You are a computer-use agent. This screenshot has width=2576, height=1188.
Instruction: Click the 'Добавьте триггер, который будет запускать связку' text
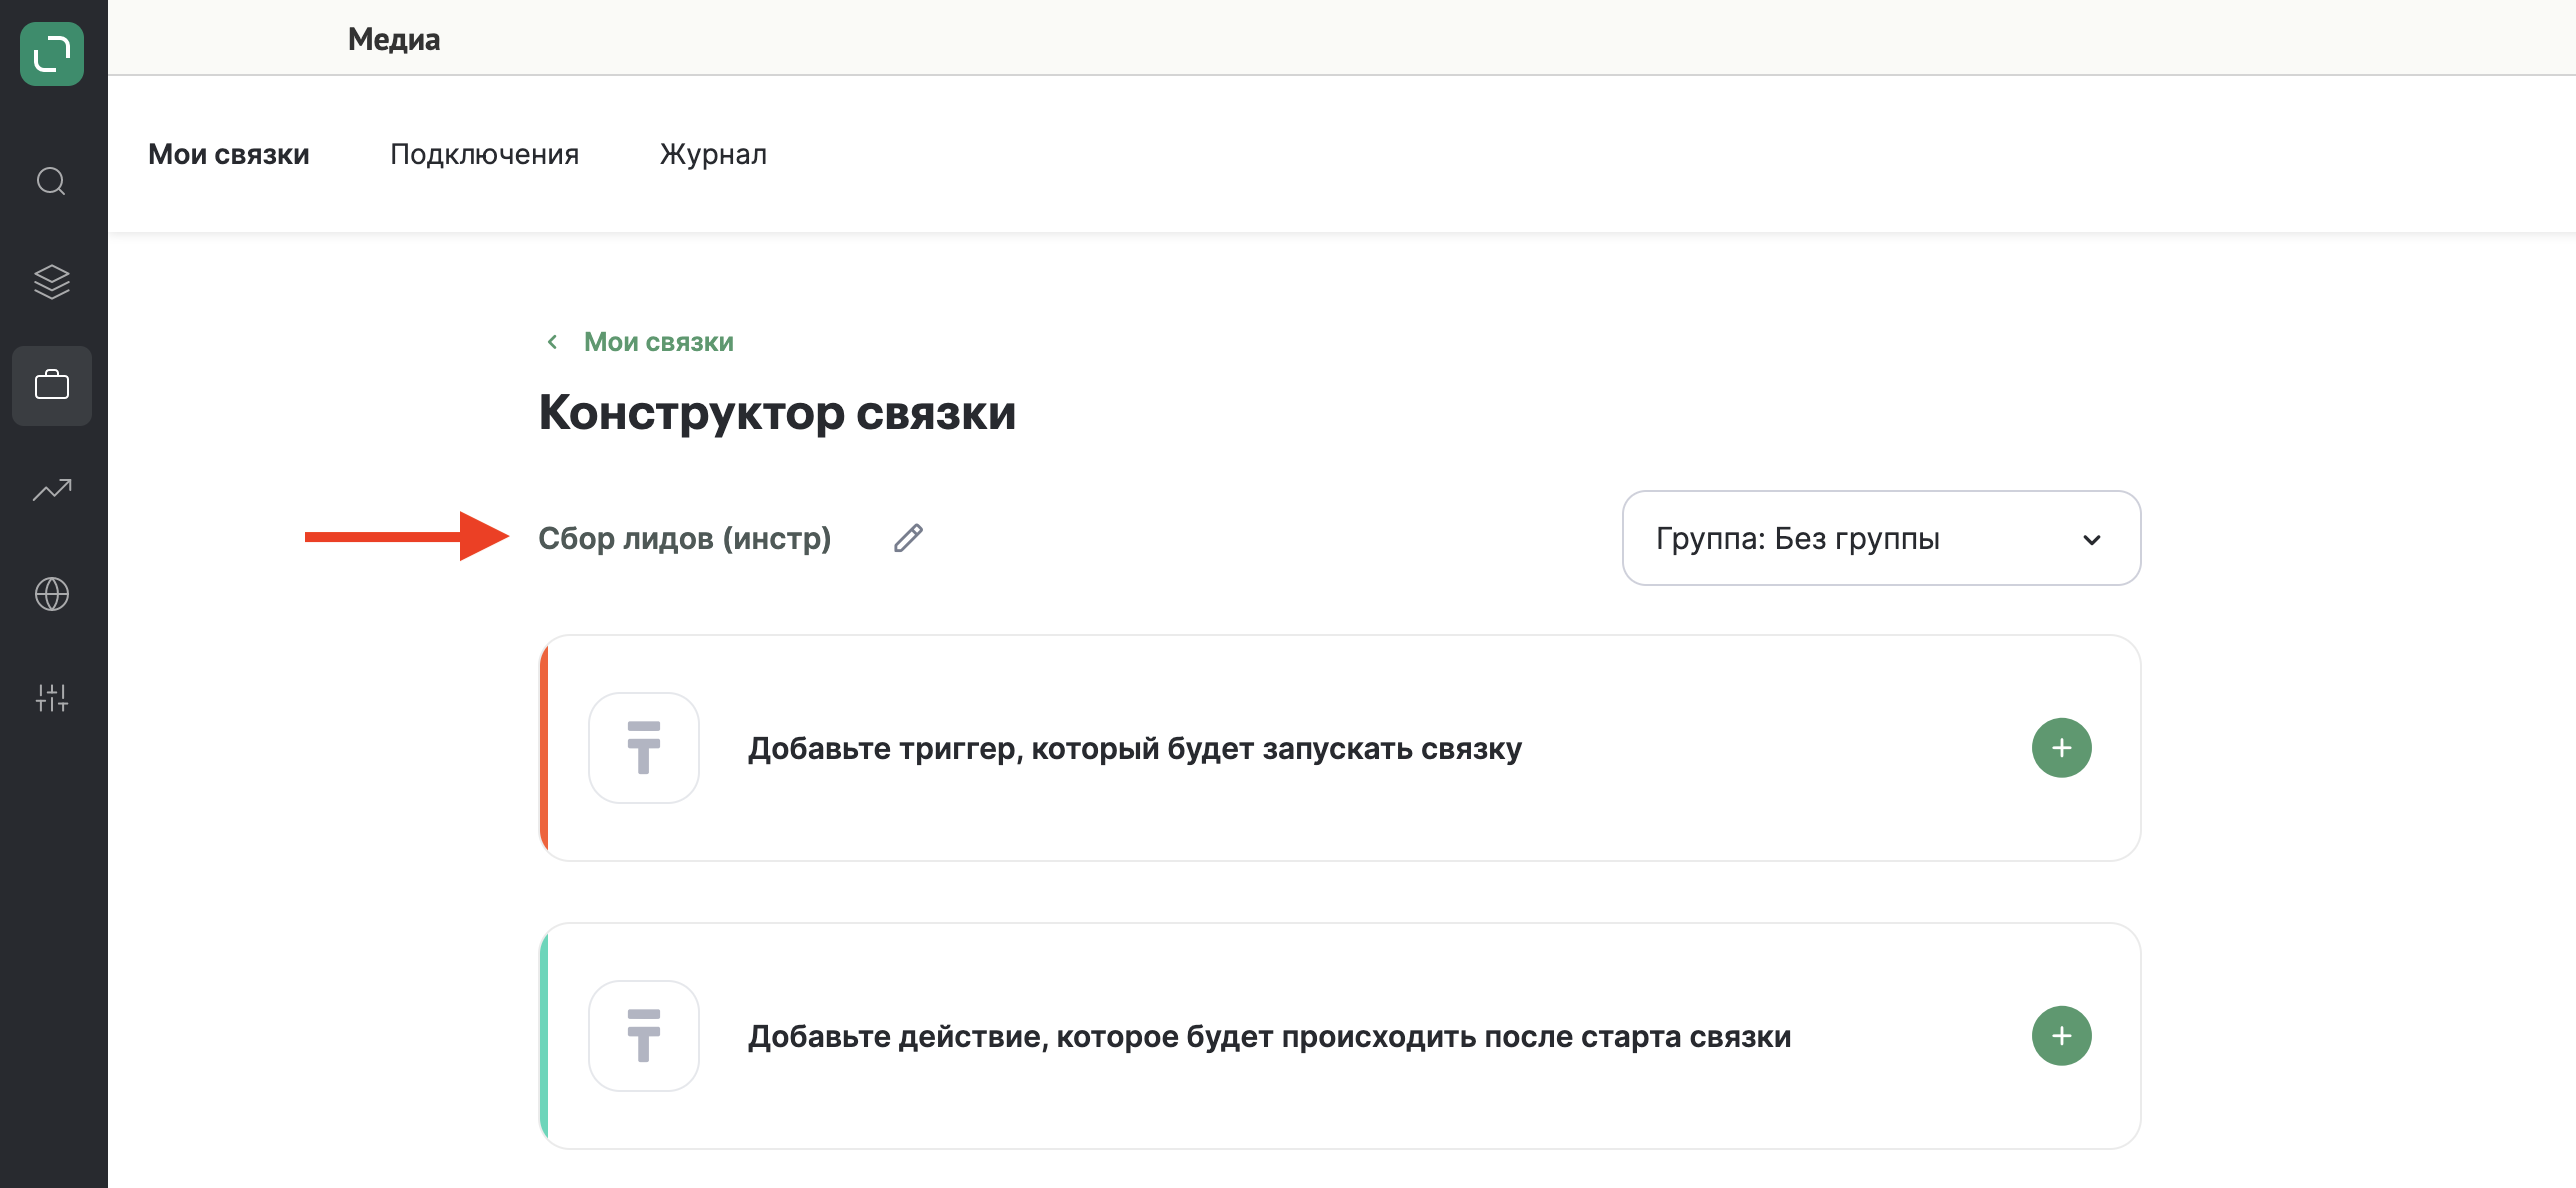pyautogui.click(x=1135, y=748)
